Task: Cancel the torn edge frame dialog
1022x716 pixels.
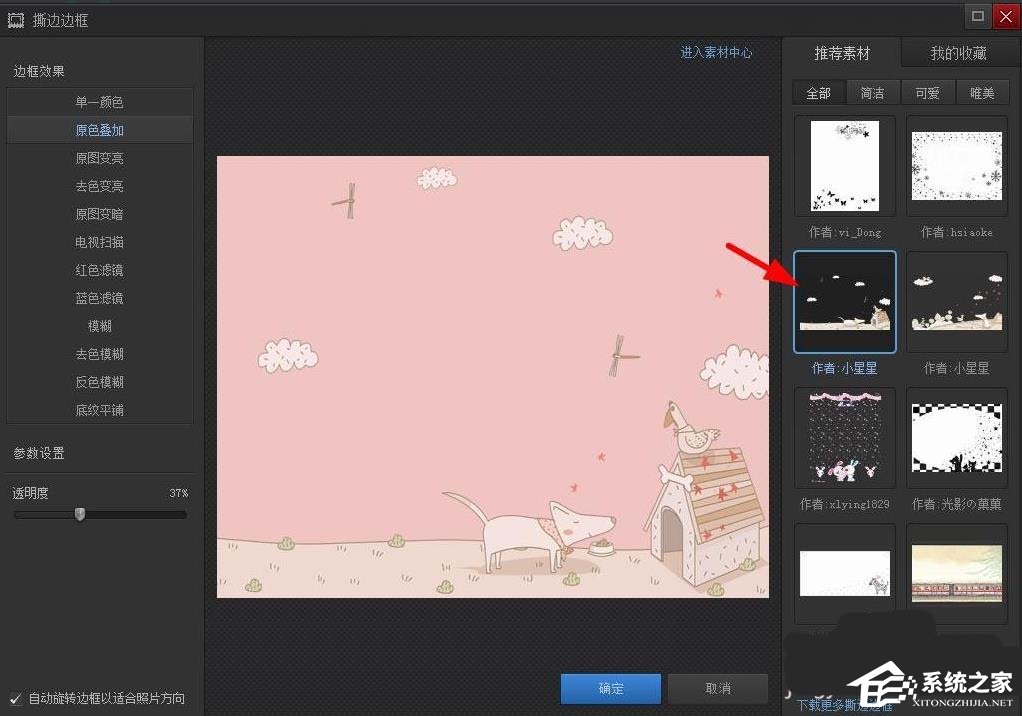Action: 718,688
